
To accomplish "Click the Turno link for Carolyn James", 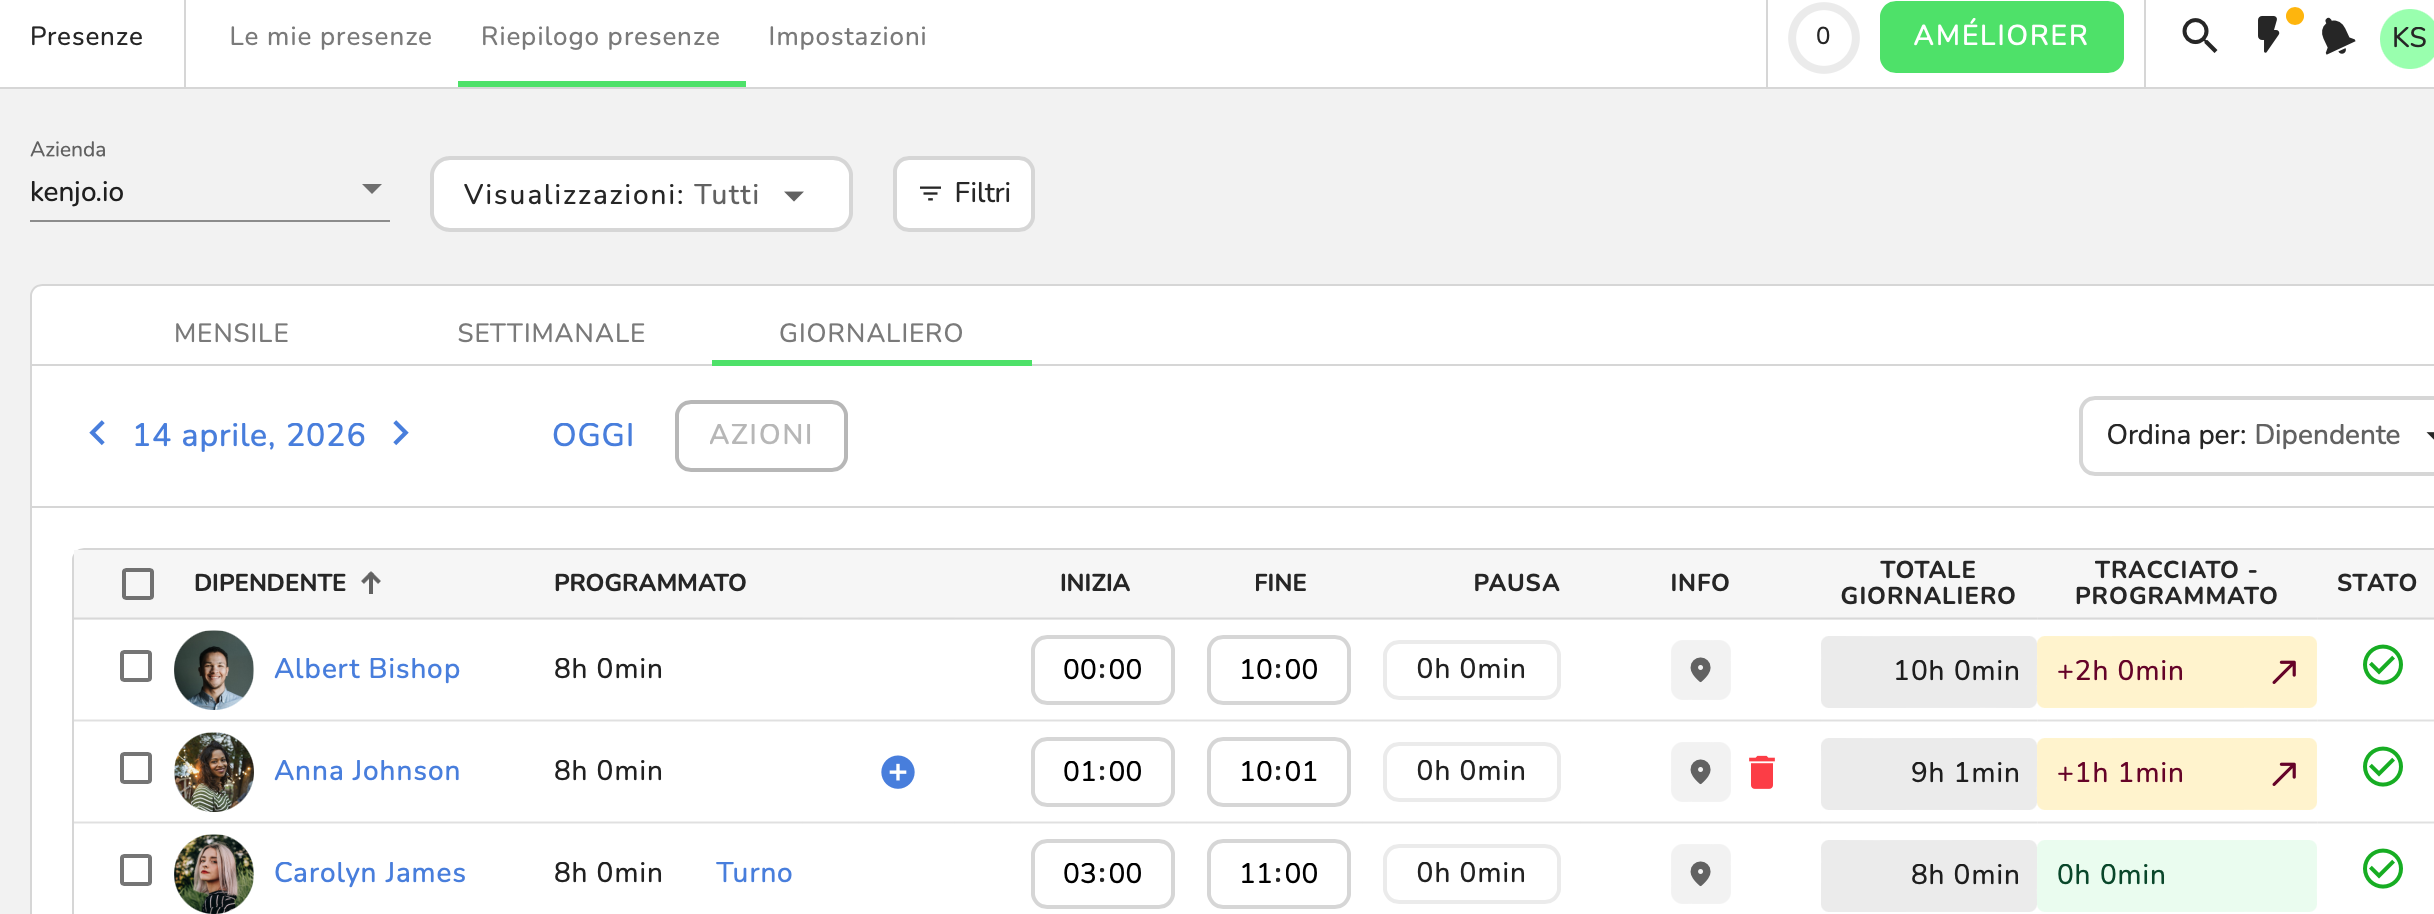I will [x=754, y=873].
